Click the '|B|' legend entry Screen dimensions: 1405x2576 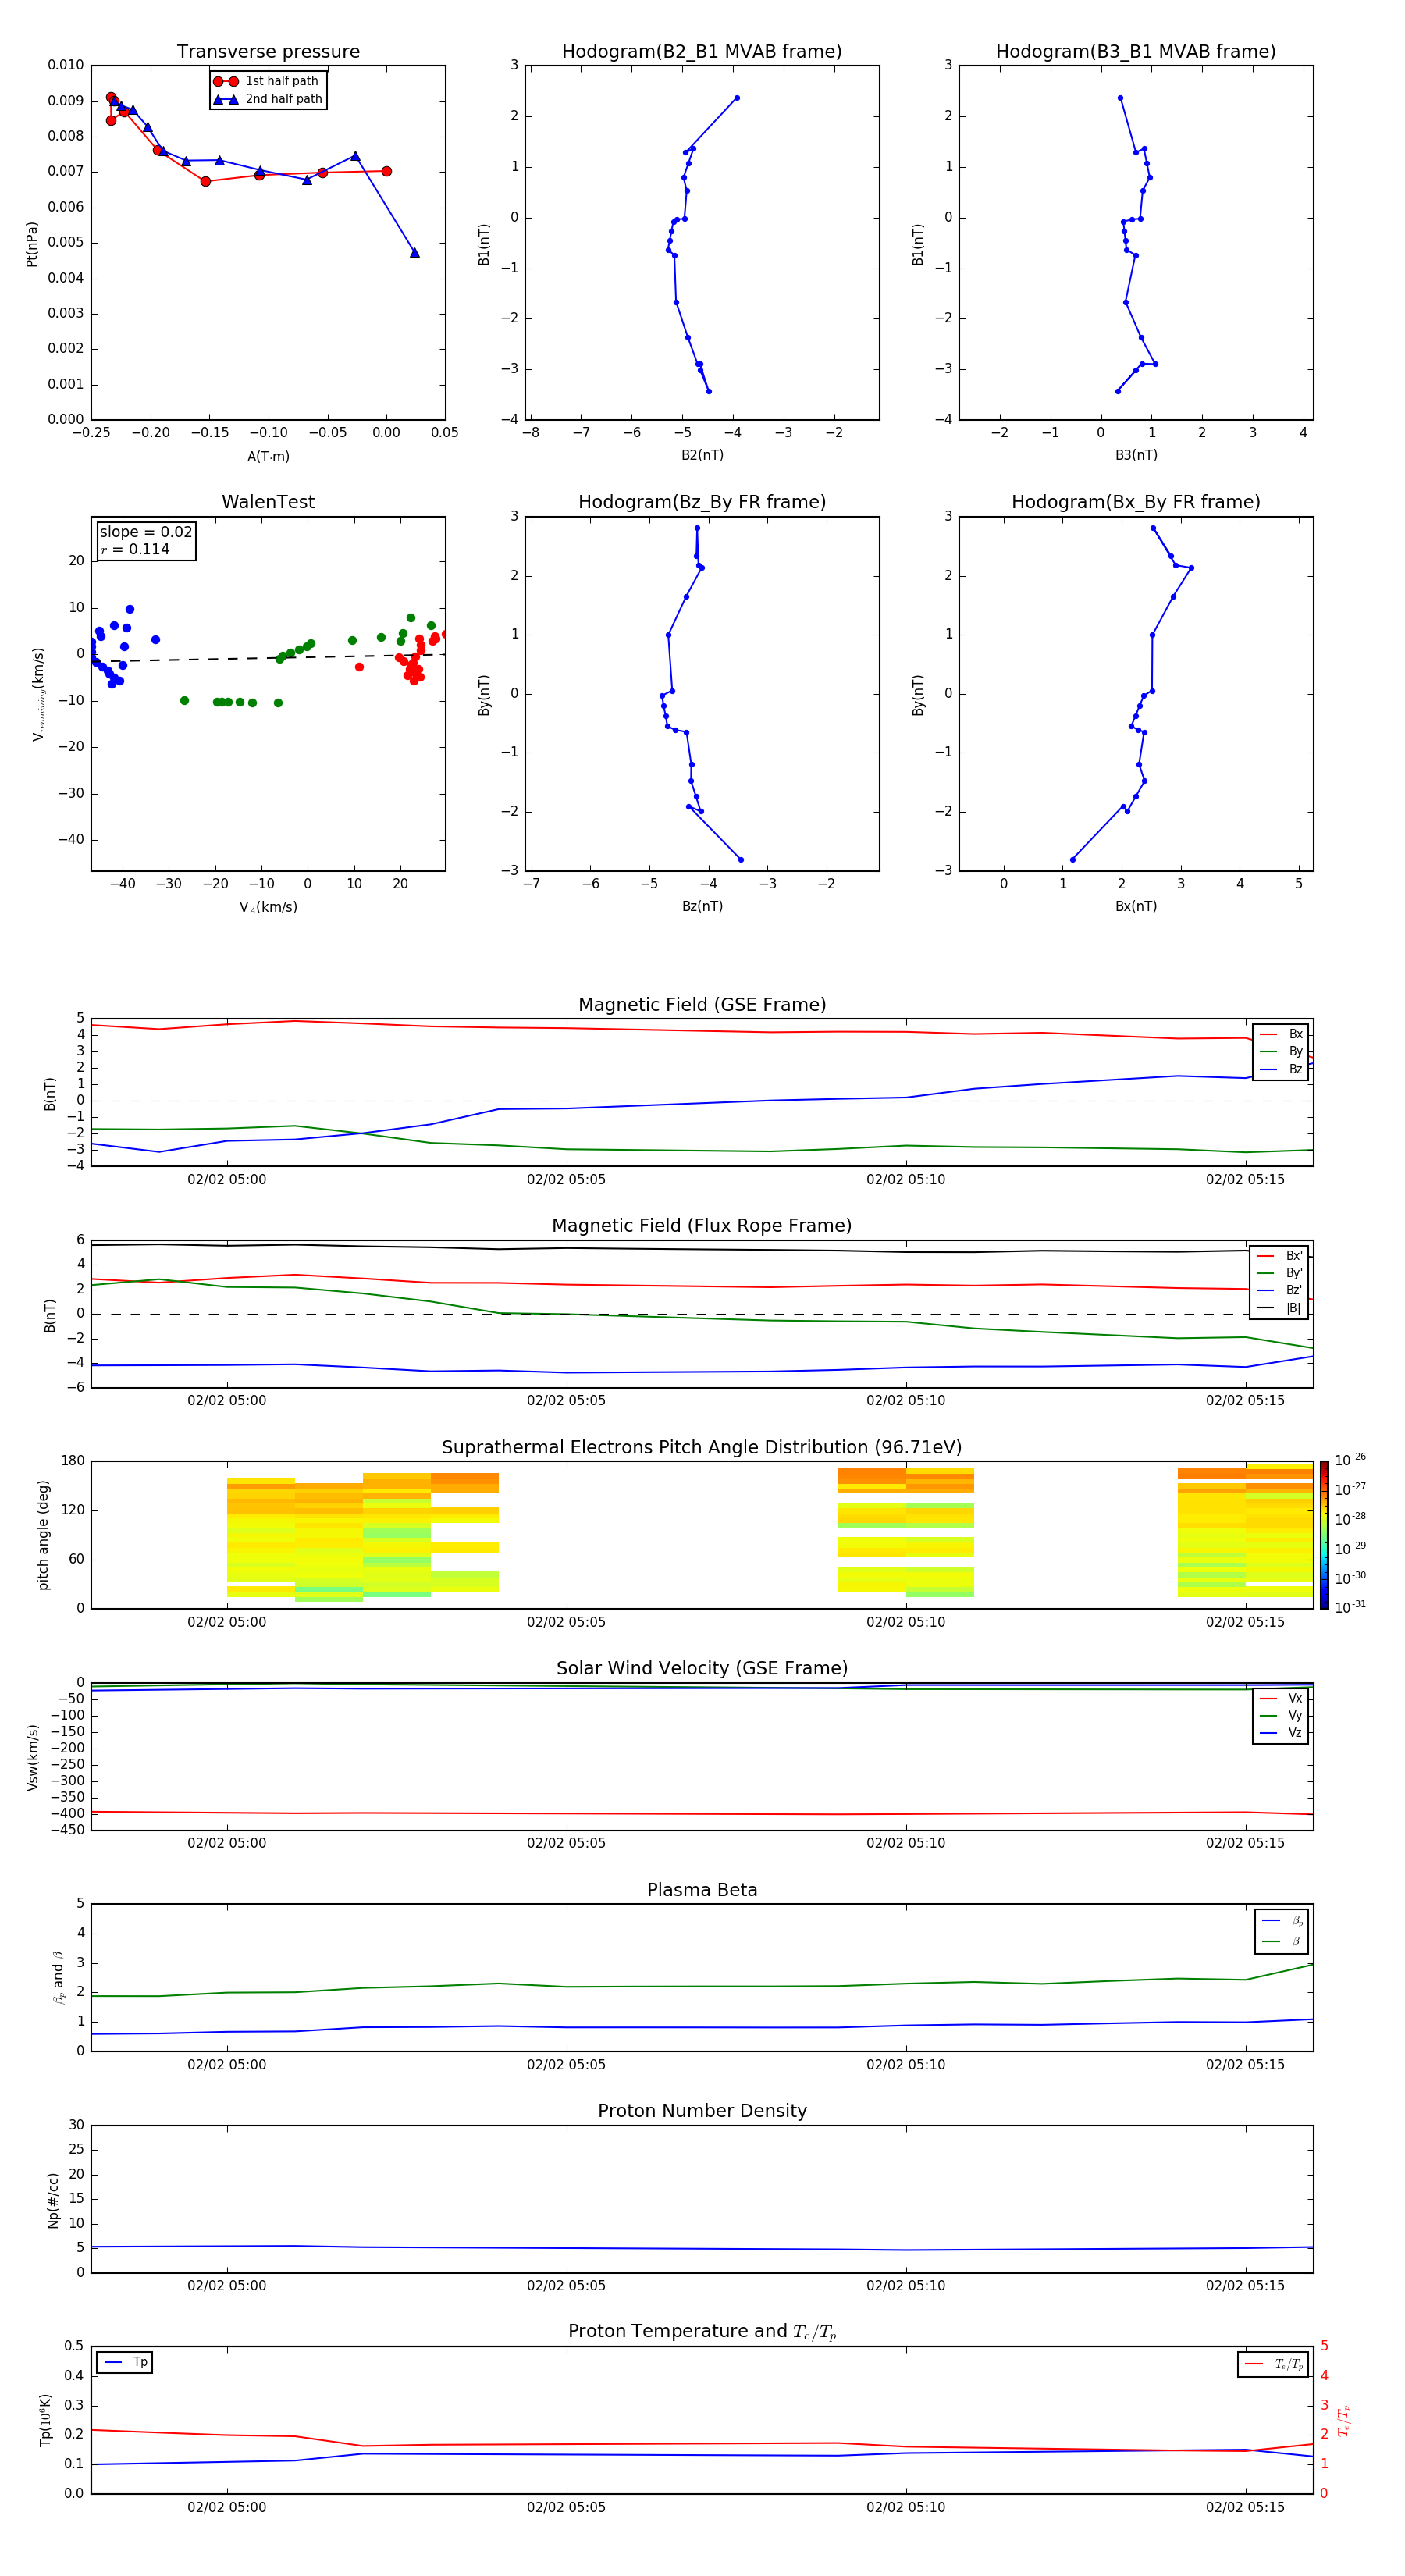[x=1279, y=1308]
